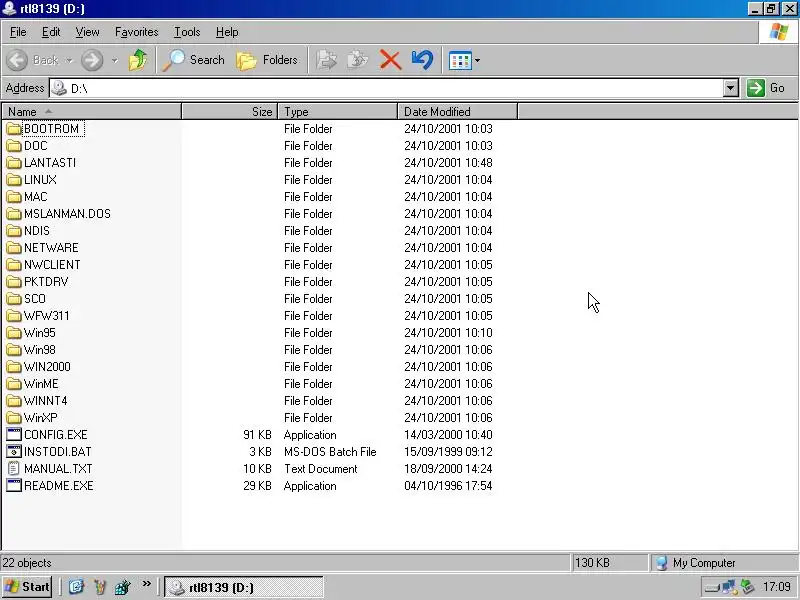Open the File menu
The width and height of the screenshot is (800, 600).
18,32
